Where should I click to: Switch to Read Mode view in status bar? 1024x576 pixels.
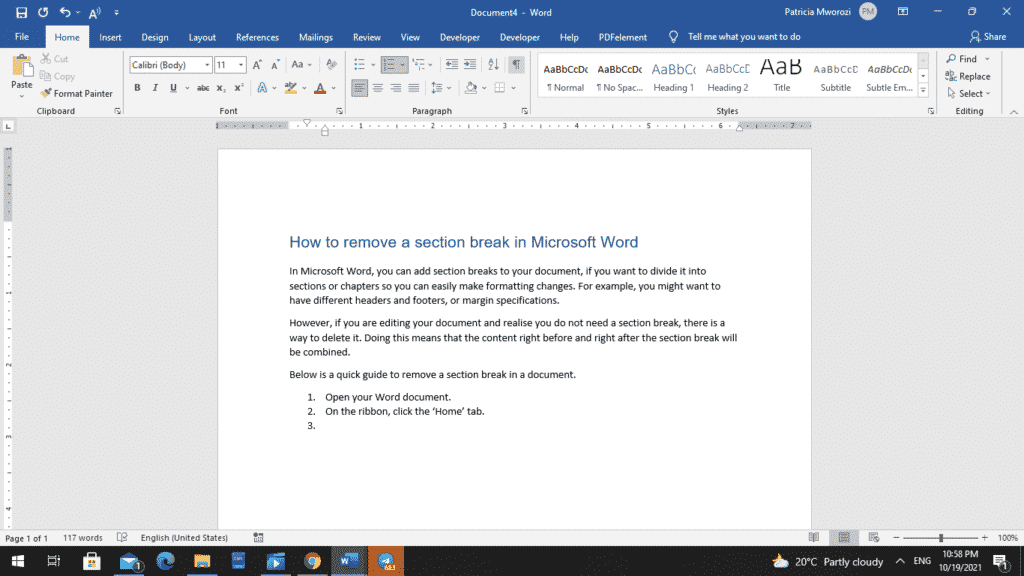coord(814,538)
